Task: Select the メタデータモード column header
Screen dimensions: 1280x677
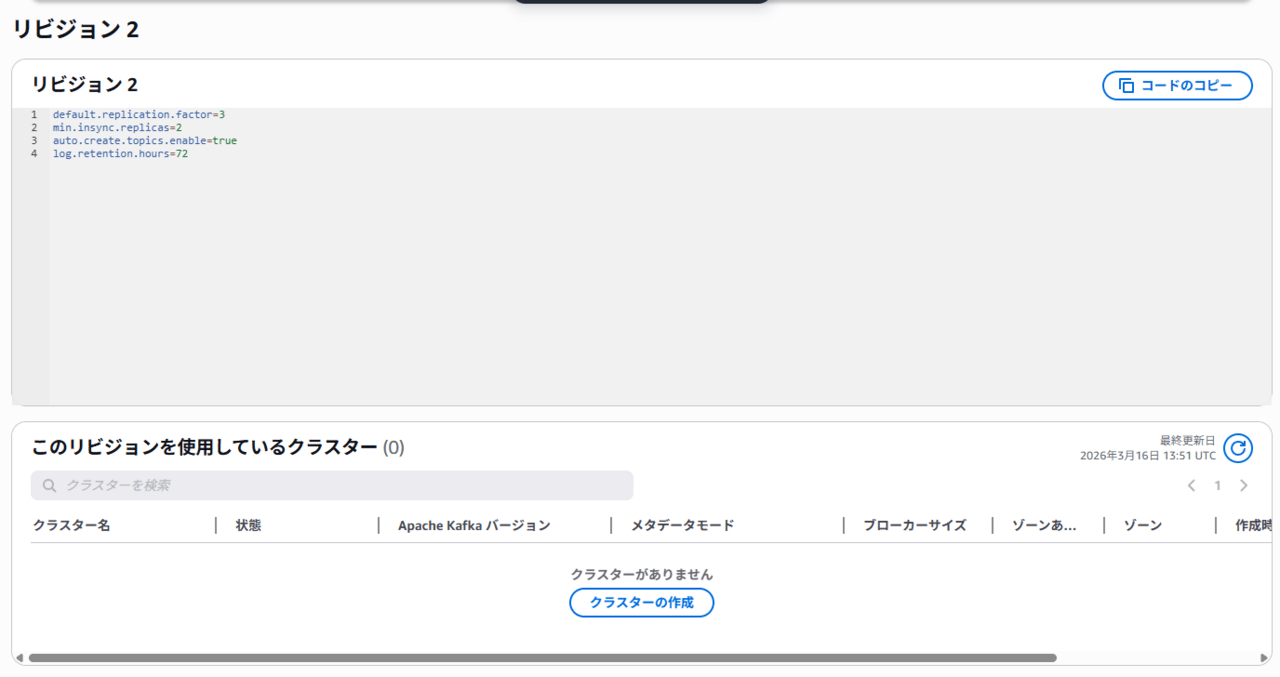Action: pos(682,526)
